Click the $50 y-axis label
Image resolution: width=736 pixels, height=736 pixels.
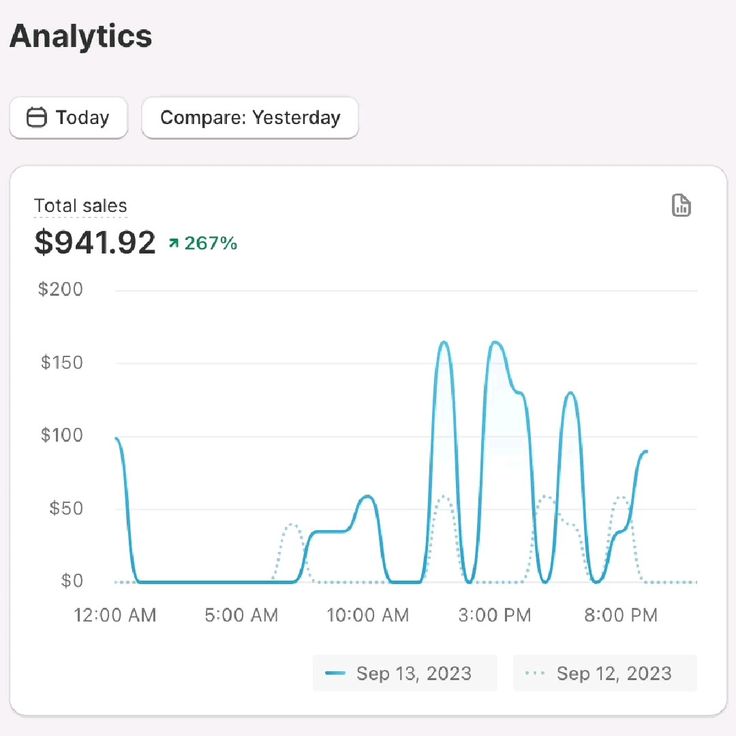tap(66, 508)
